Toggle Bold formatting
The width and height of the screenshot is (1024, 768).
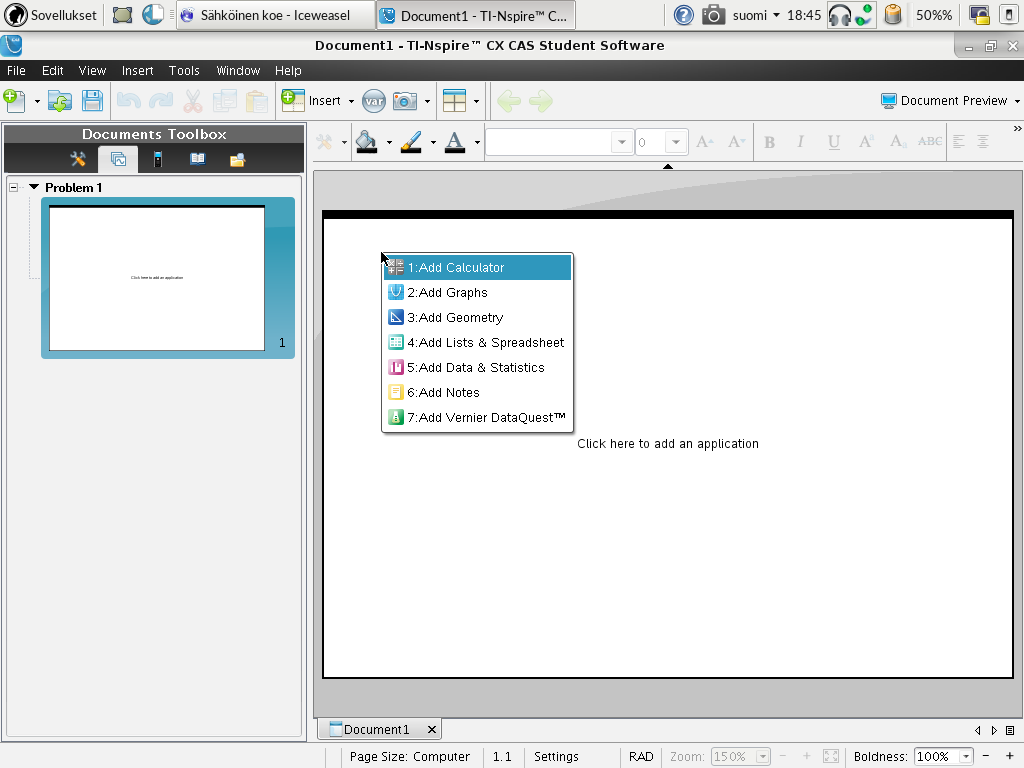[x=769, y=142]
